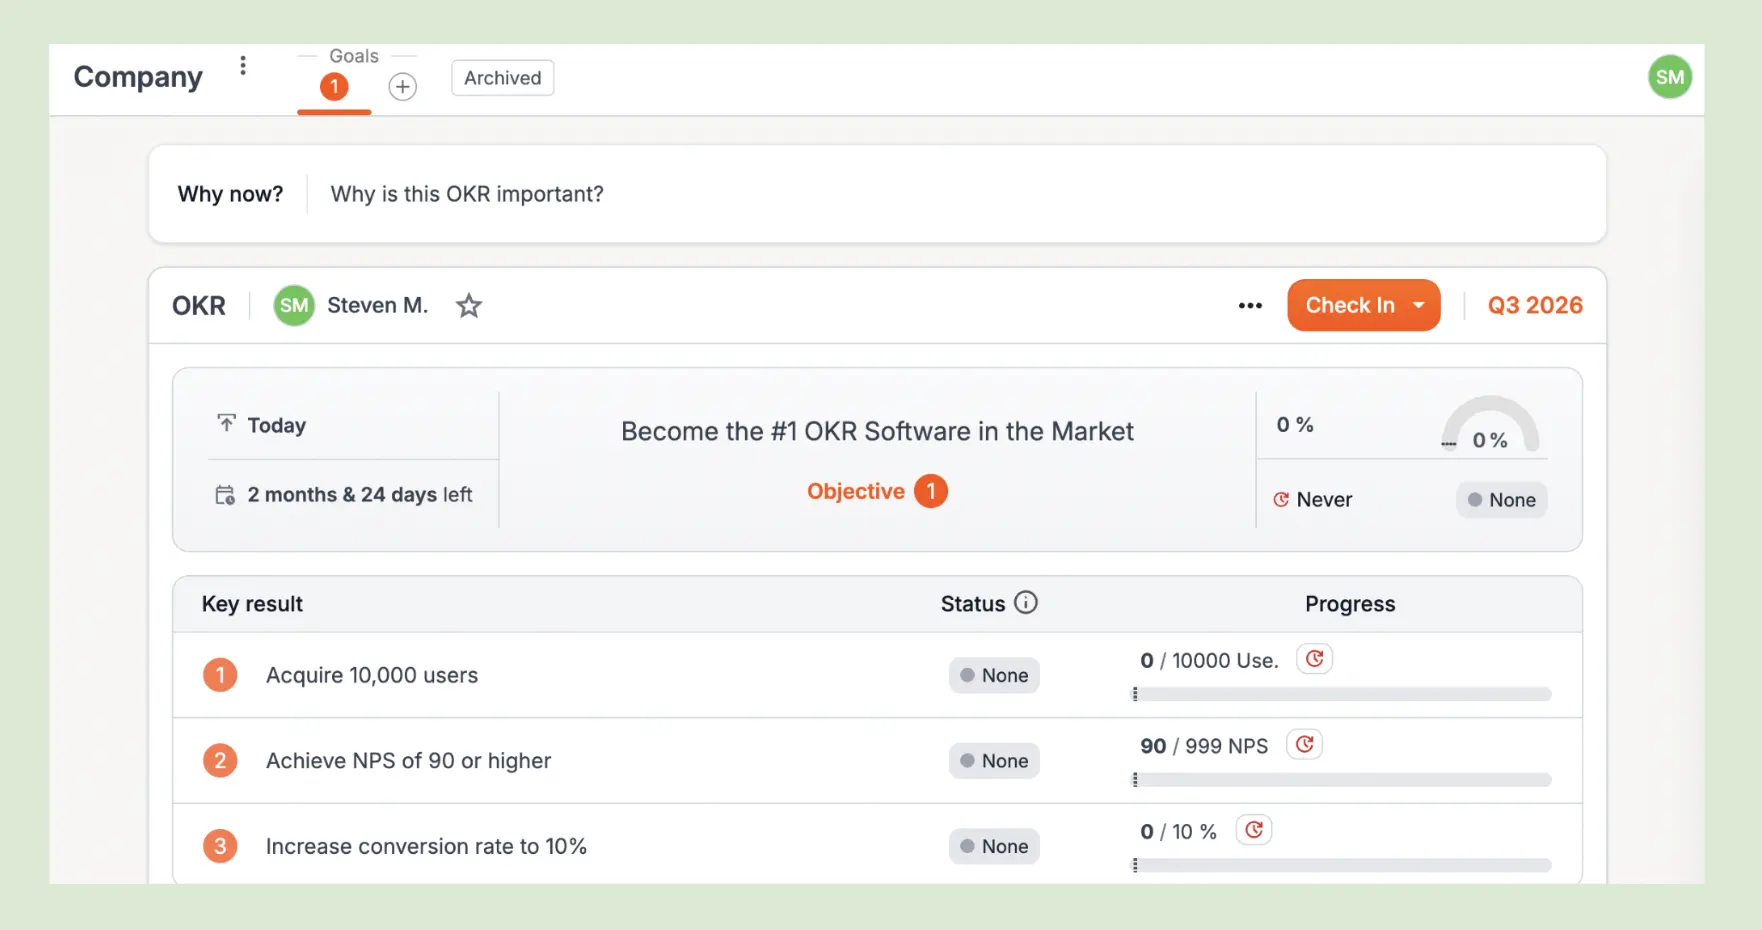
Task: Click the calendar icon beside days left
Action: pos(226,495)
